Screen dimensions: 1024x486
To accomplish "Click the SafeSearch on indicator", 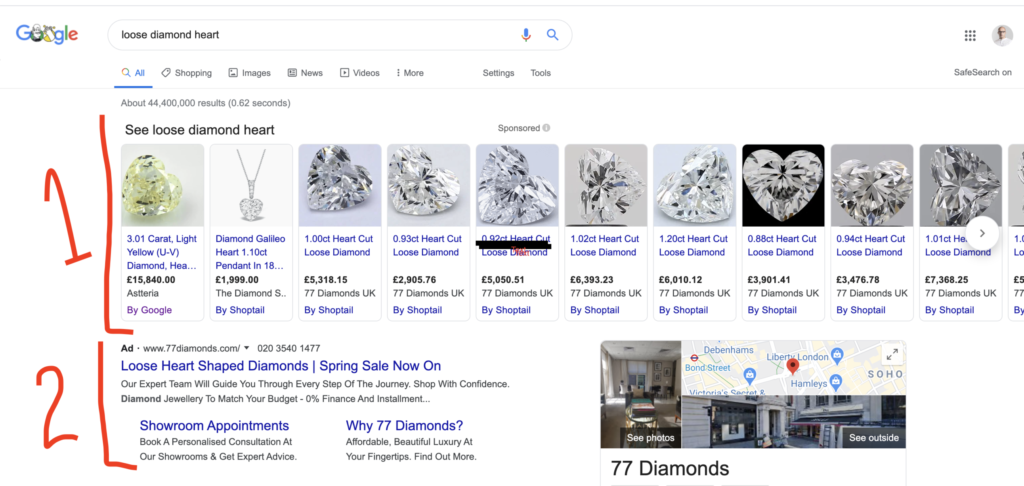I will pos(982,73).
